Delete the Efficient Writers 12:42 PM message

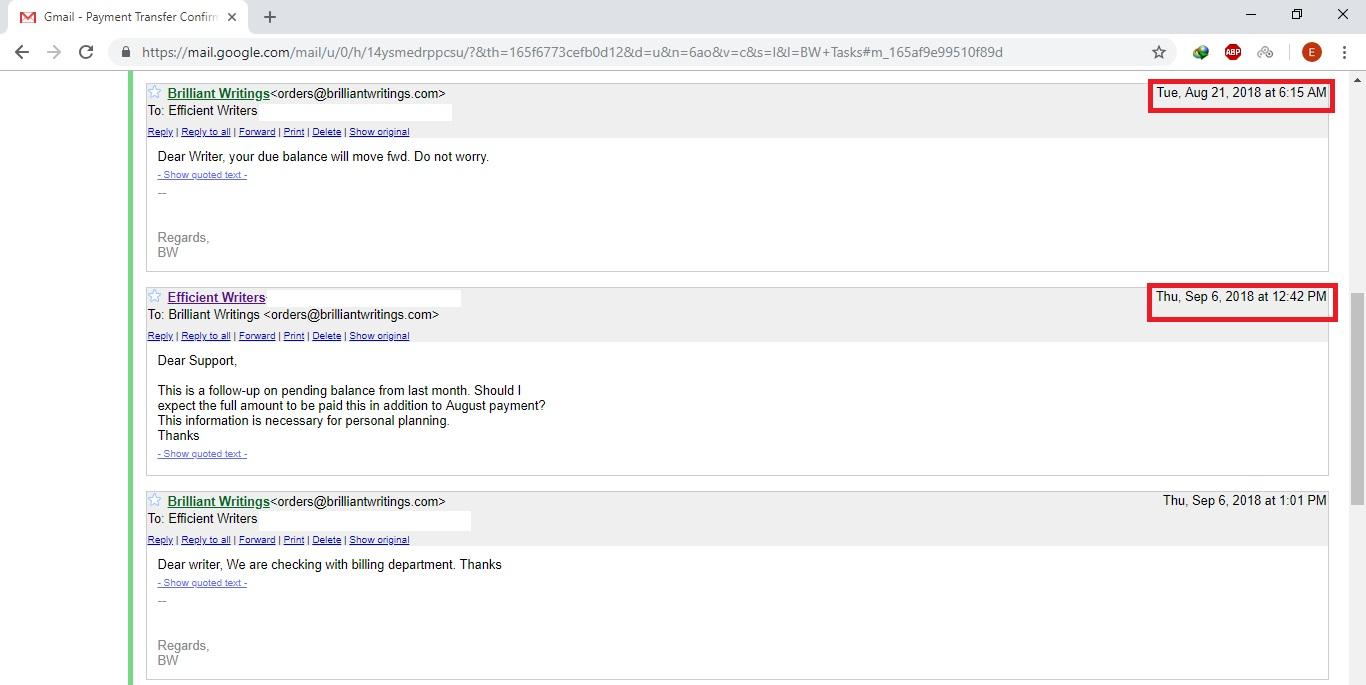pos(327,336)
